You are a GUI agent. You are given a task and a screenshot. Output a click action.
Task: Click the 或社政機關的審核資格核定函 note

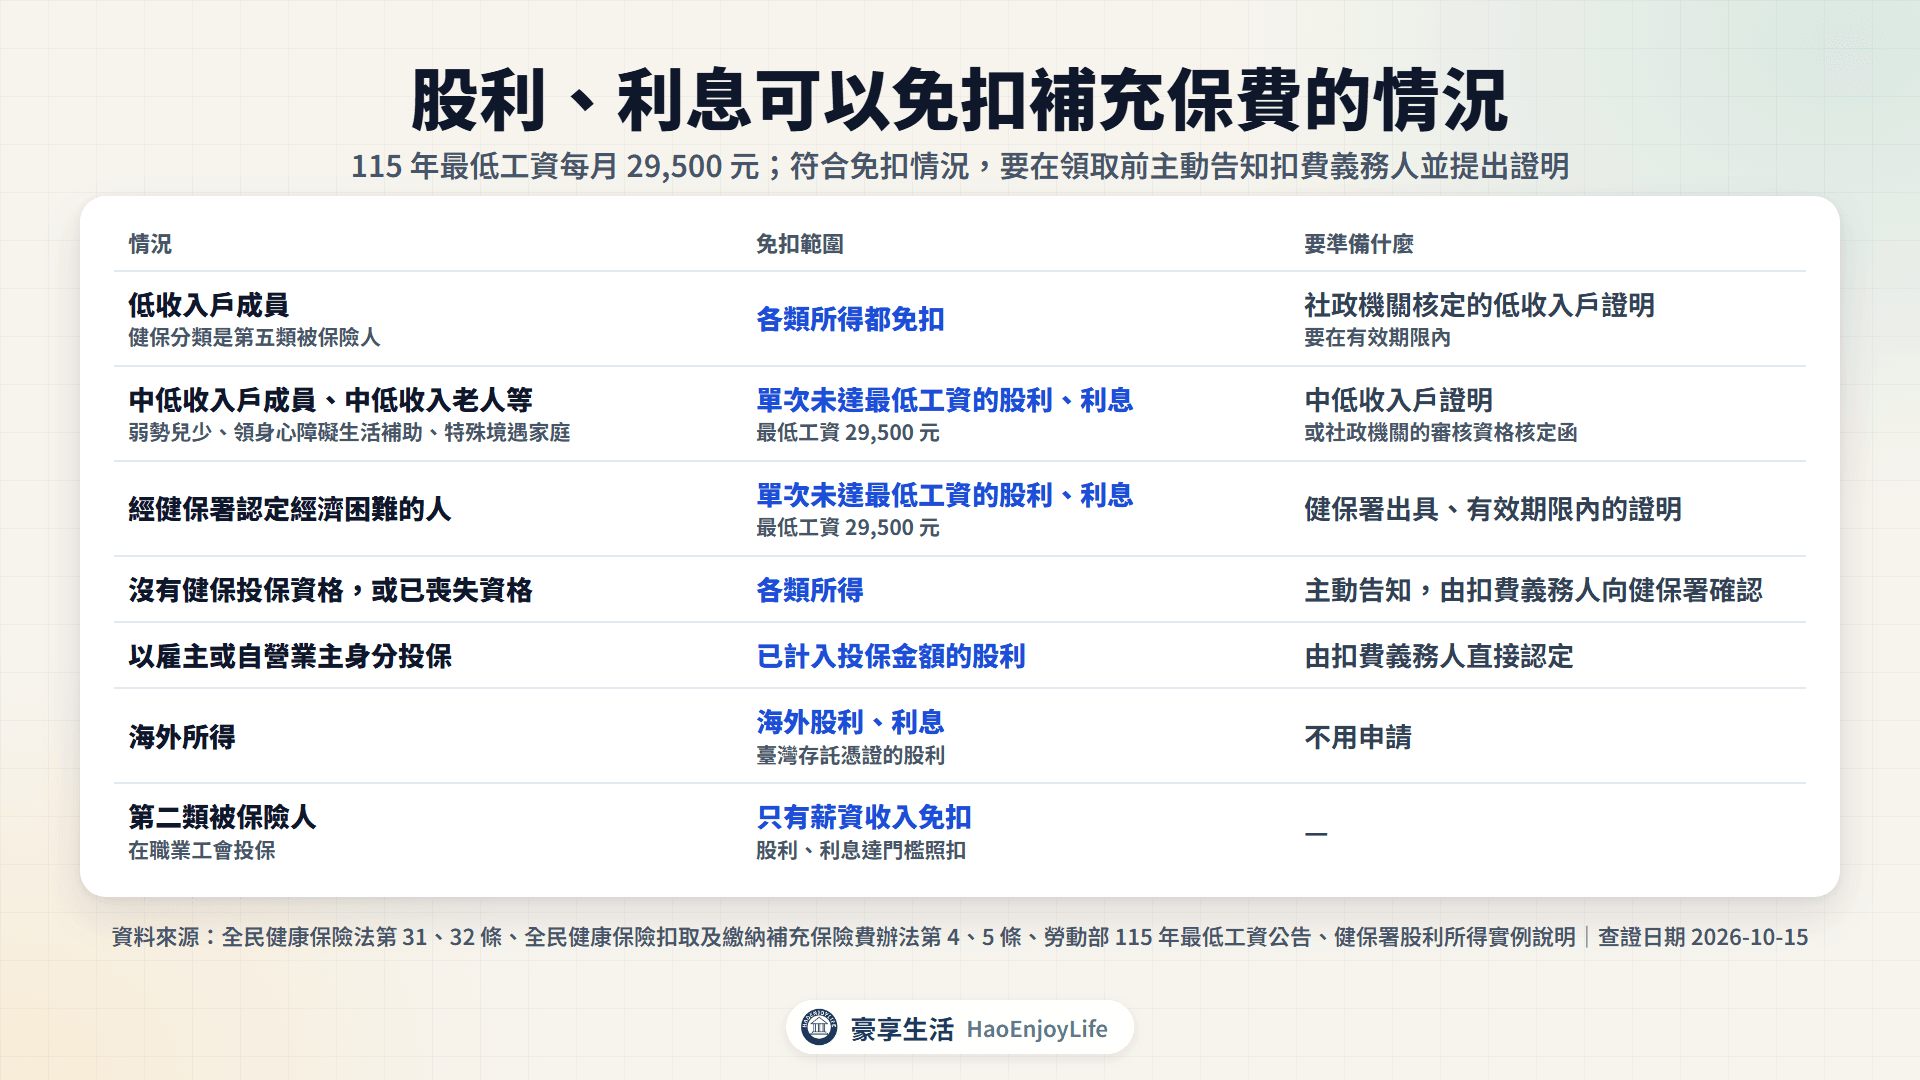pos(1440,433)
